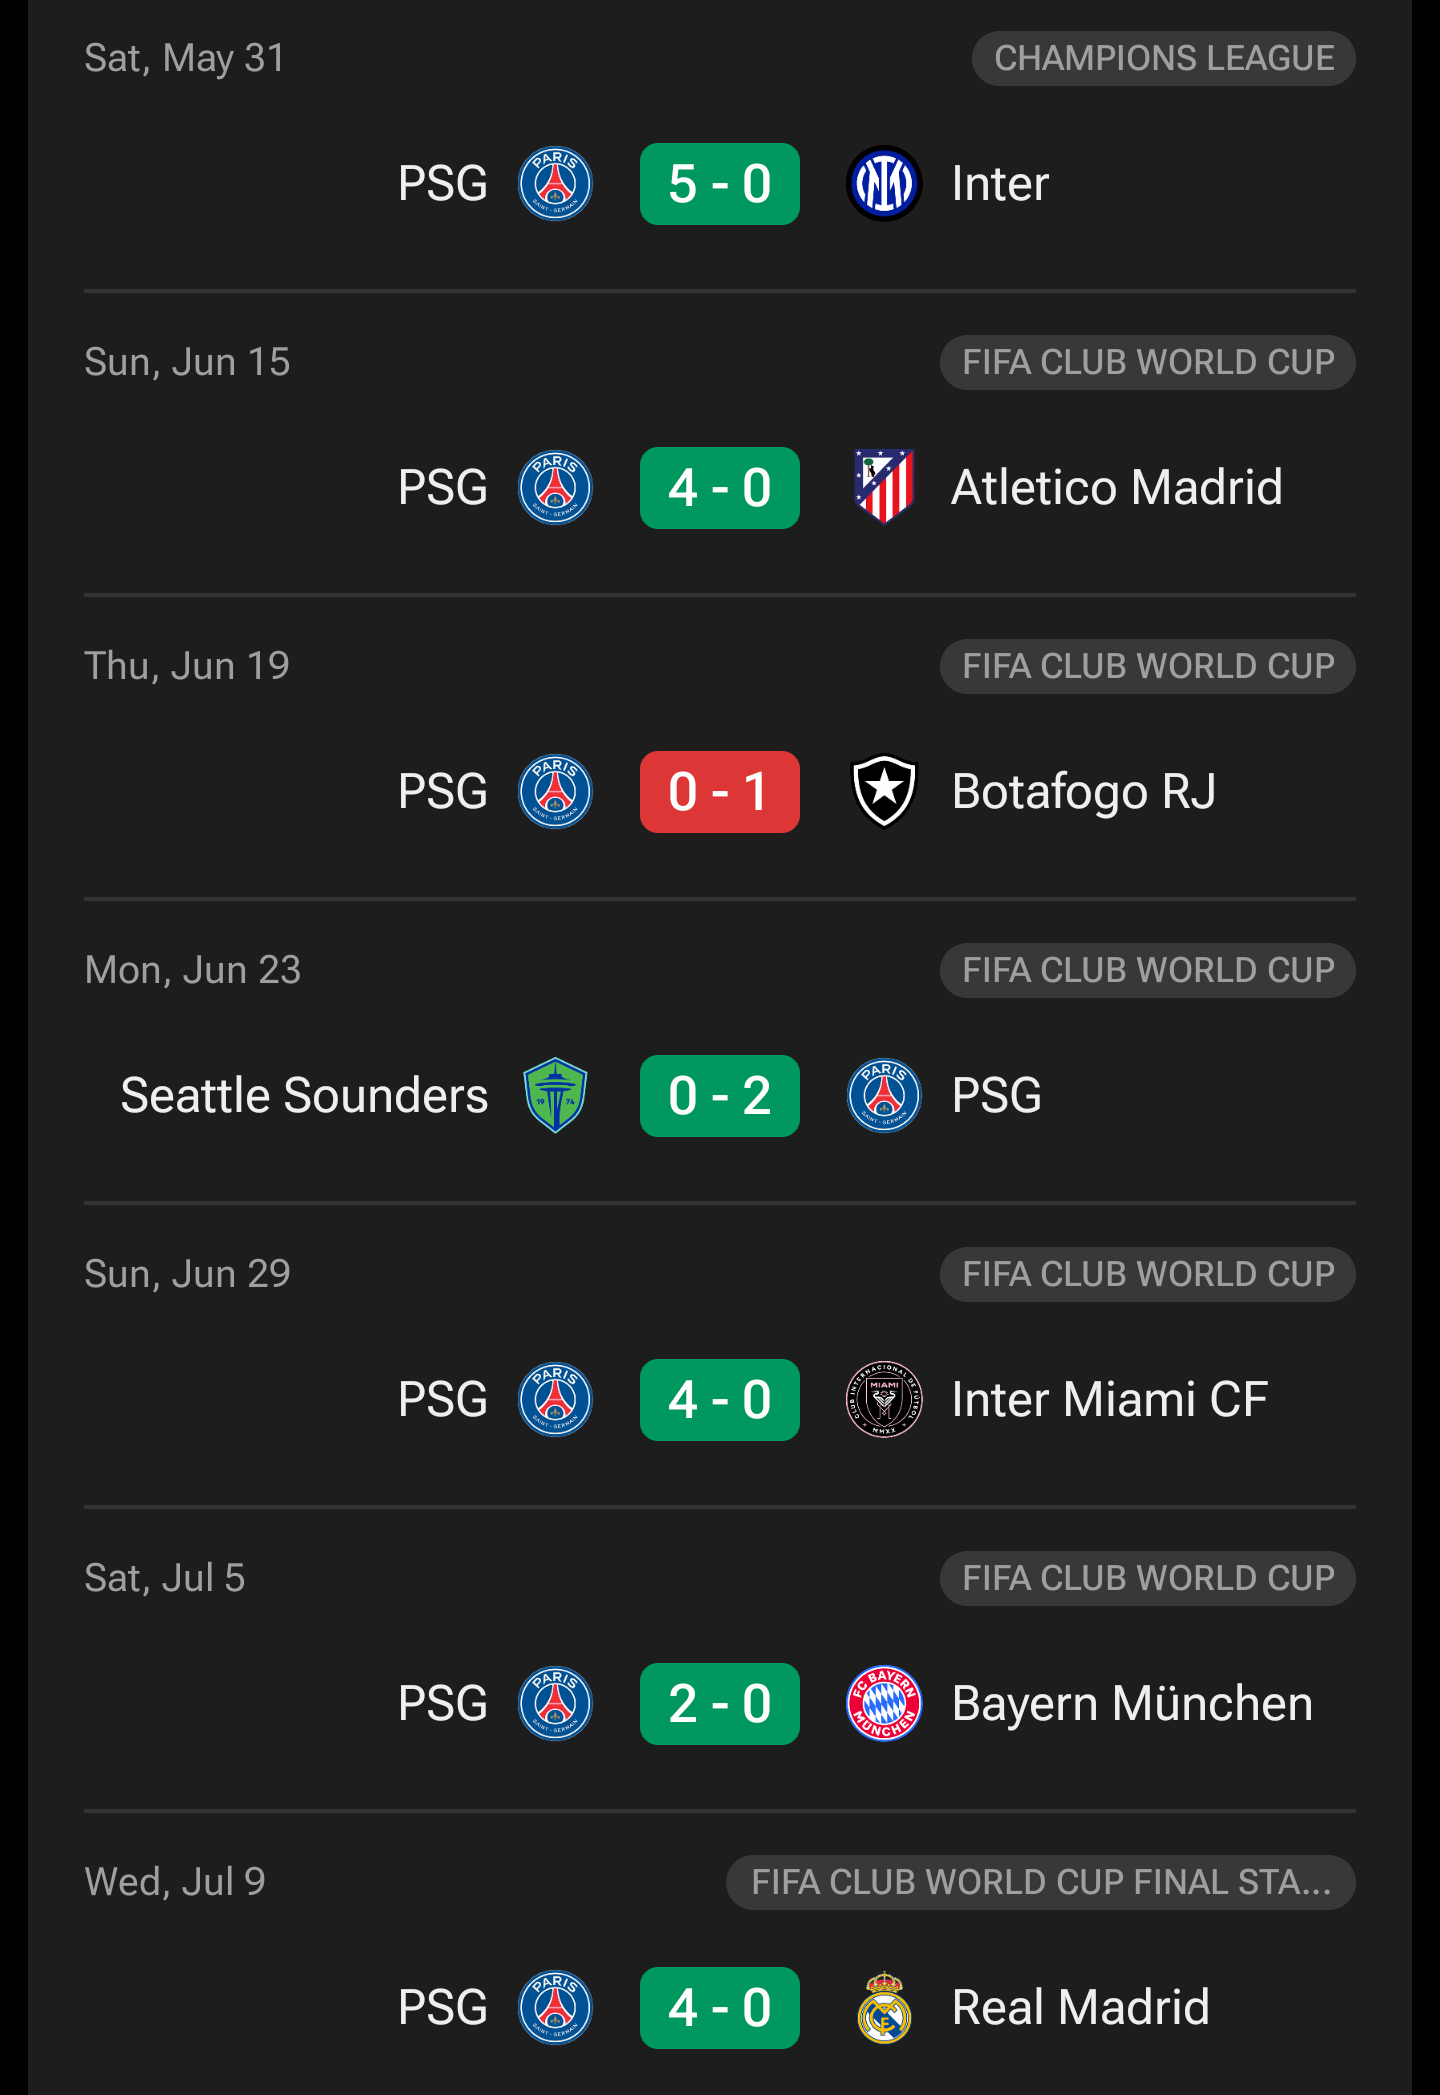1440x2095 pixels.
Task: Select the Atletico Madrid team name
Action: [x=1117, y=488]
